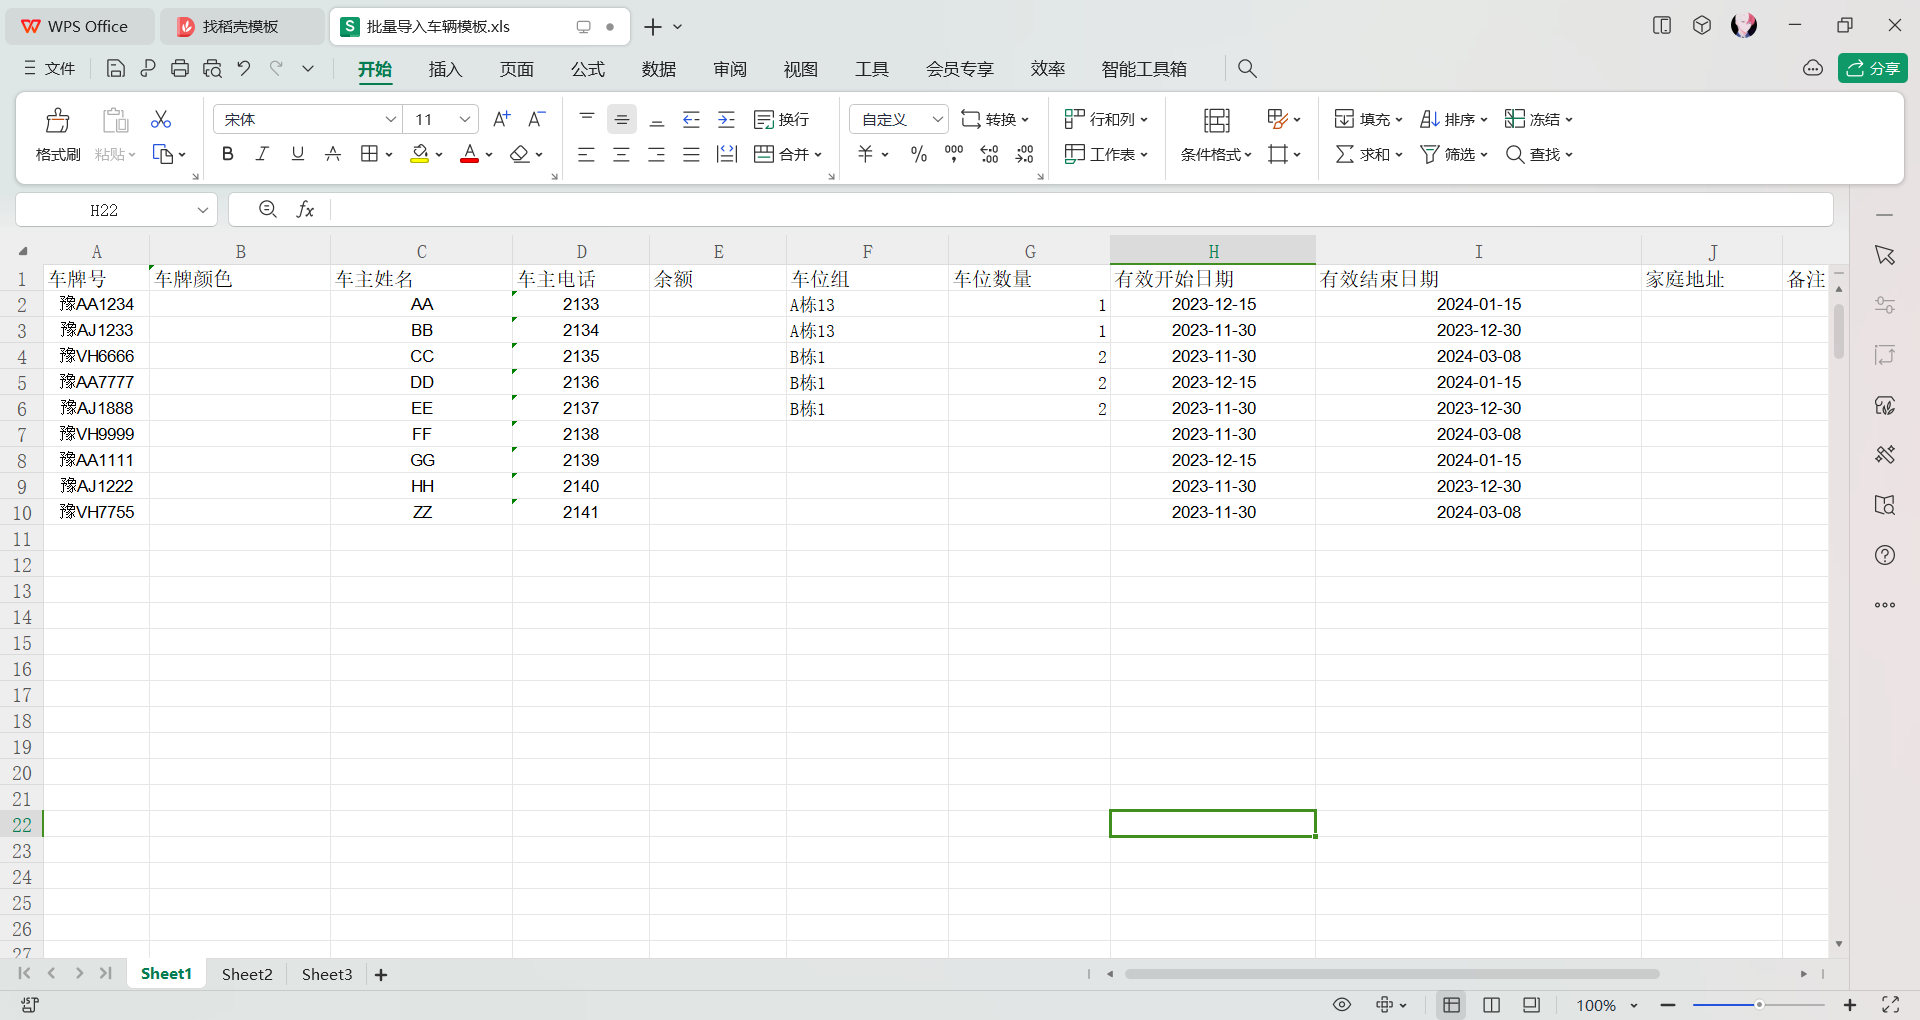Click the formula bar input field
Image resolution: width=1920 pixels, height=1020 pixels.
(1081, 209)
